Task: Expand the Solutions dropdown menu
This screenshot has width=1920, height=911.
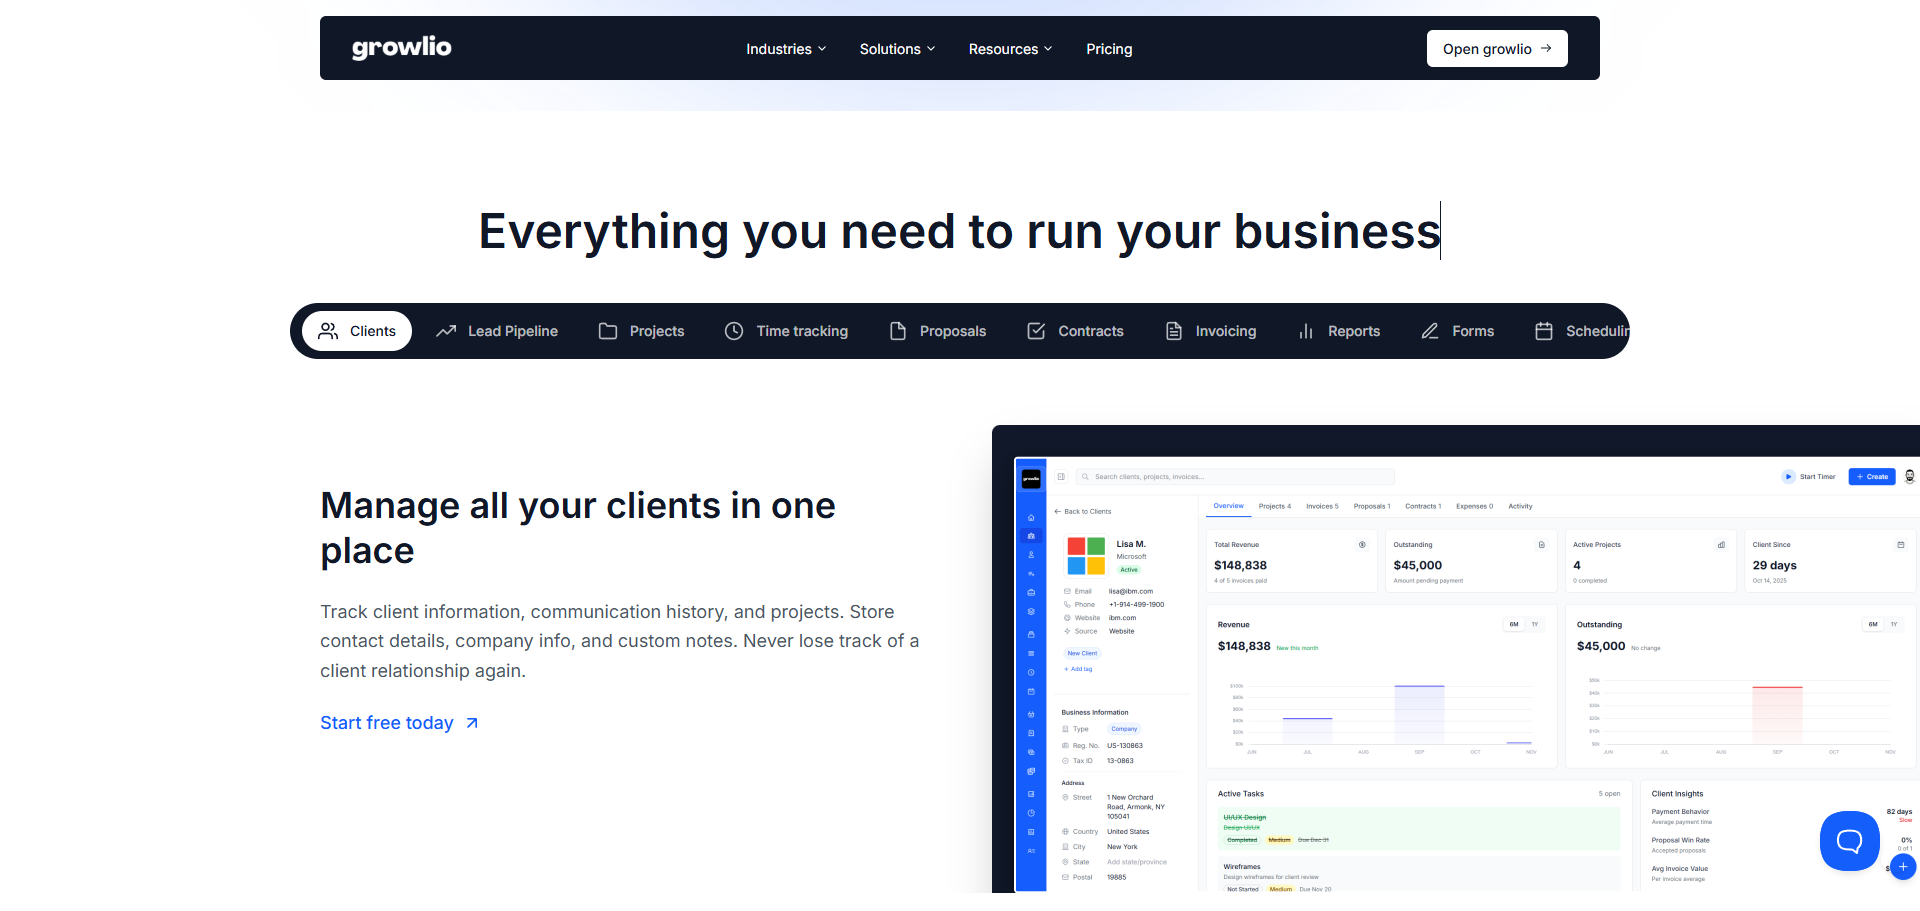Action: click(x=897, y=49)
